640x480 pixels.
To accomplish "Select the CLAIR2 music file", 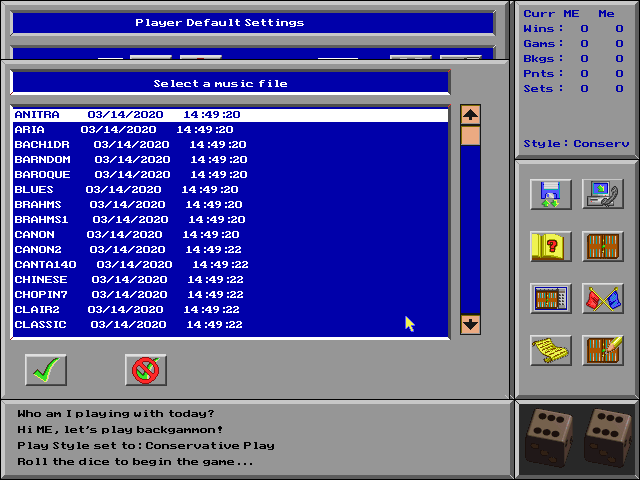I will (x=231, y=310).
